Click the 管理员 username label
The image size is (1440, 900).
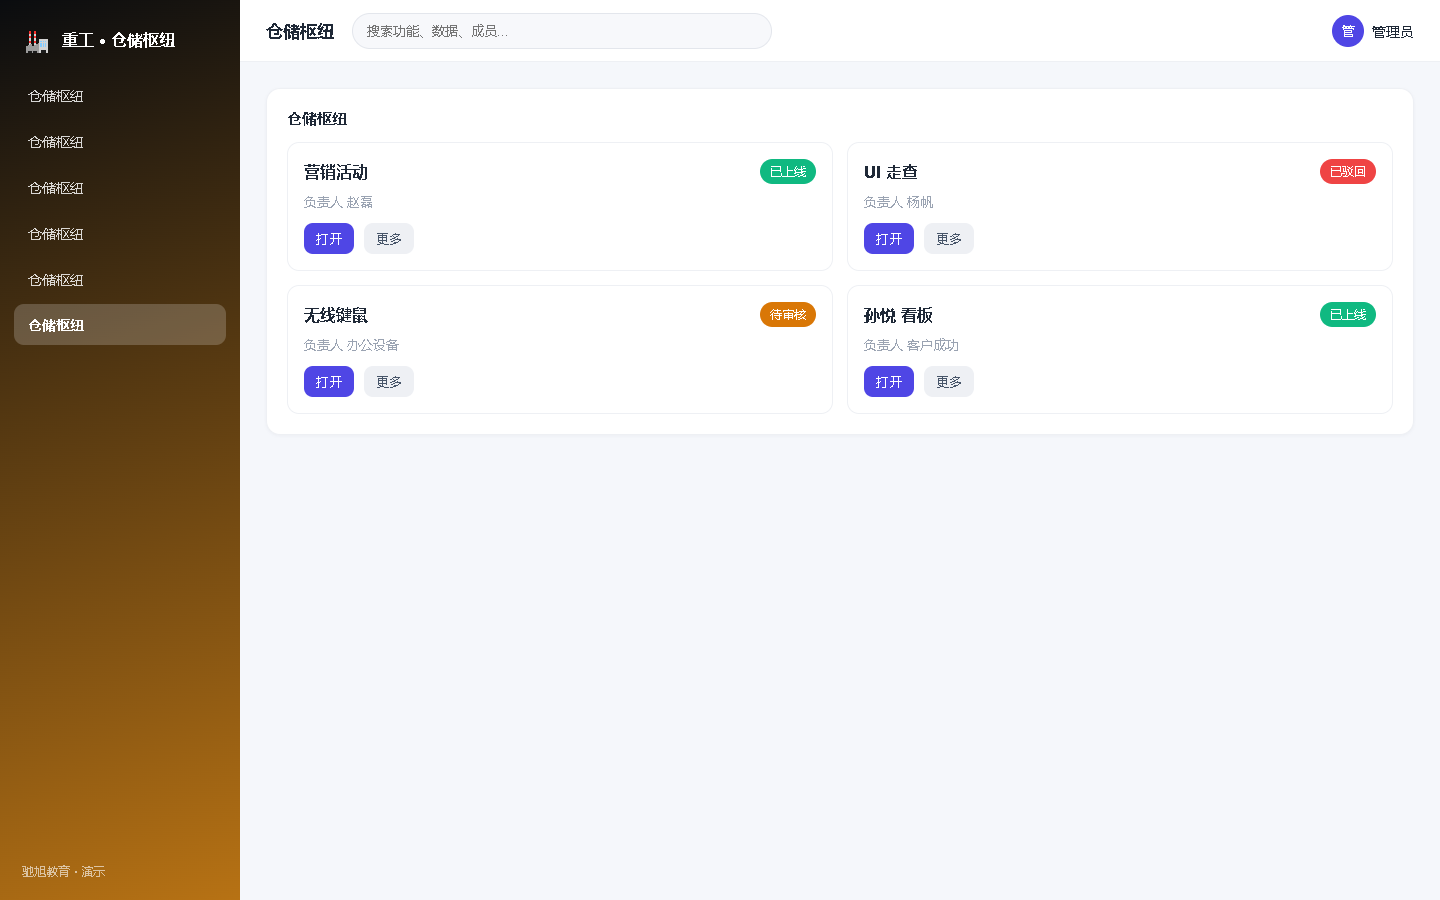[1392, 32]
